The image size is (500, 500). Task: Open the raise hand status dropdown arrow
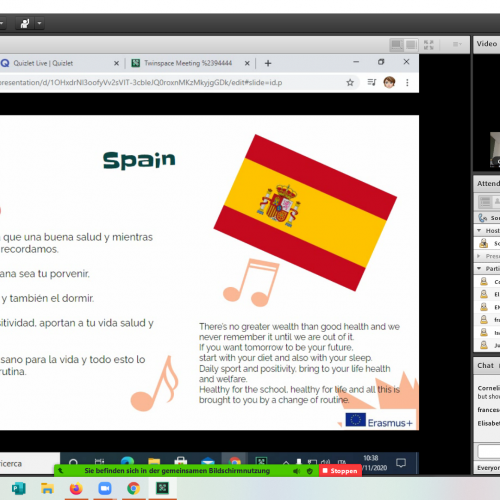pyautogui.click(x=40, y=23)
